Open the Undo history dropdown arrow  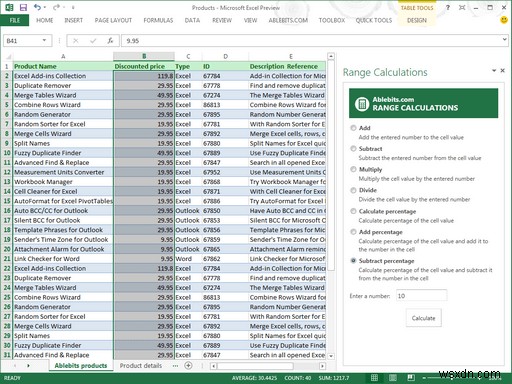(x=45, y=7)
